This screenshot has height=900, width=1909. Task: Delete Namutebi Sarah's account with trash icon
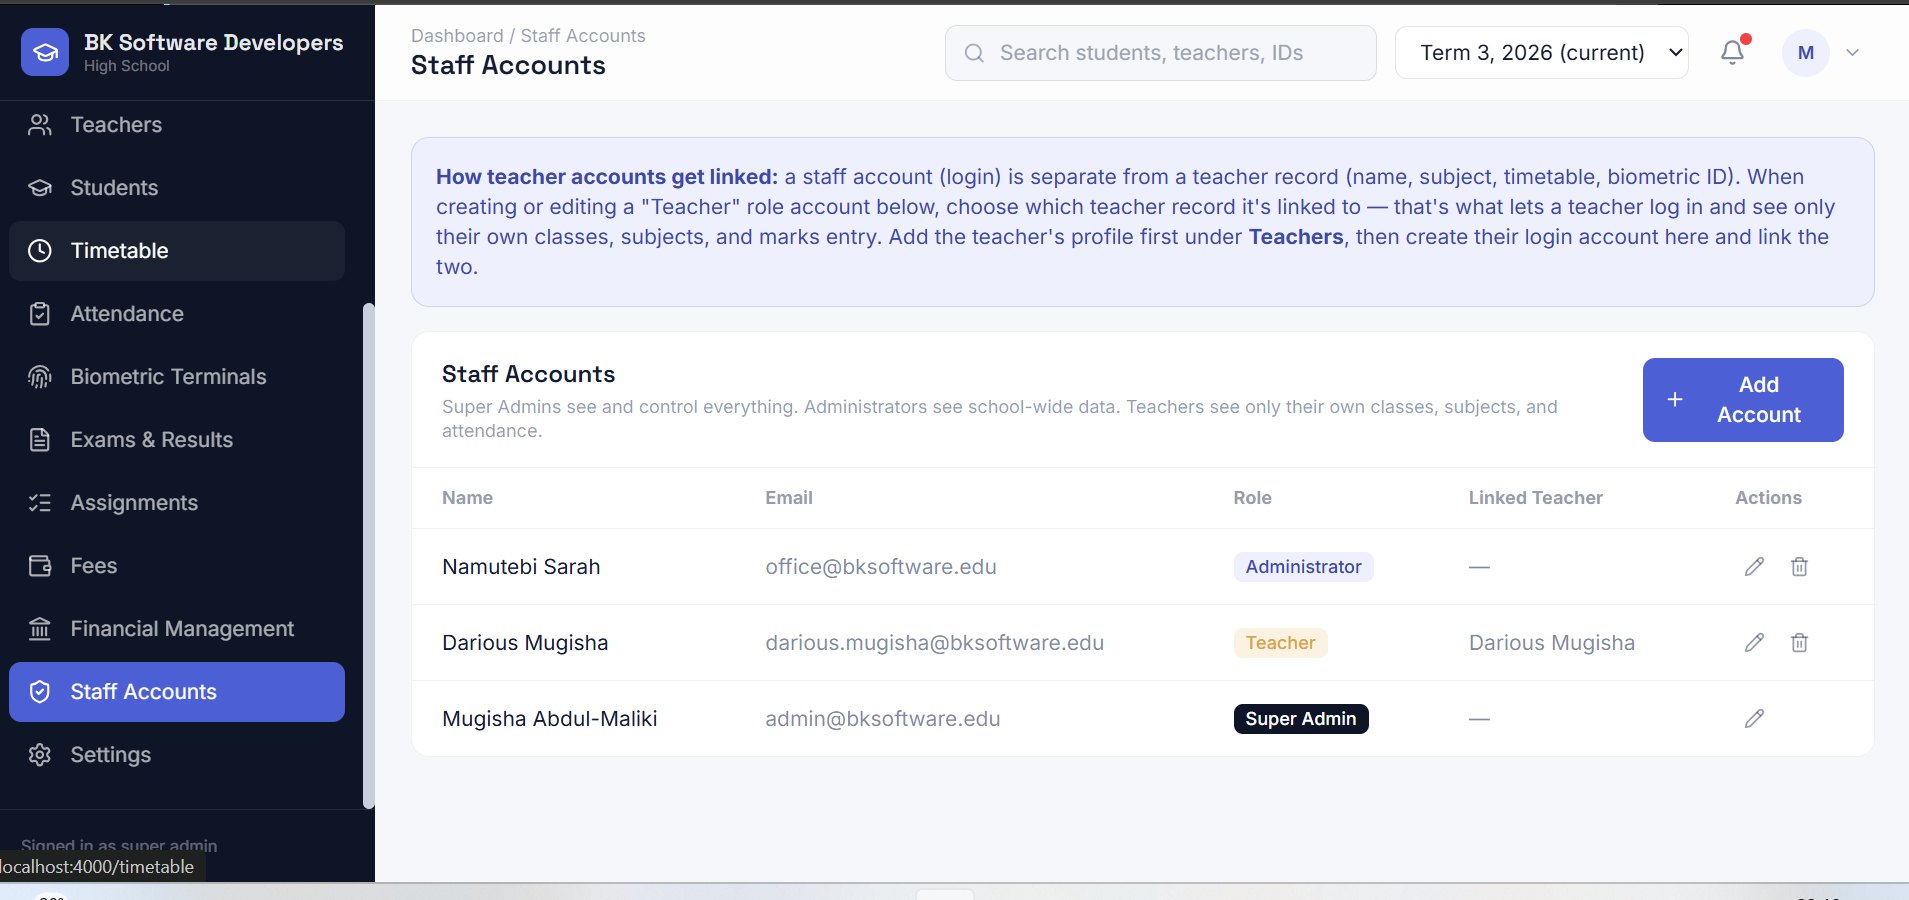point(1799,567)
